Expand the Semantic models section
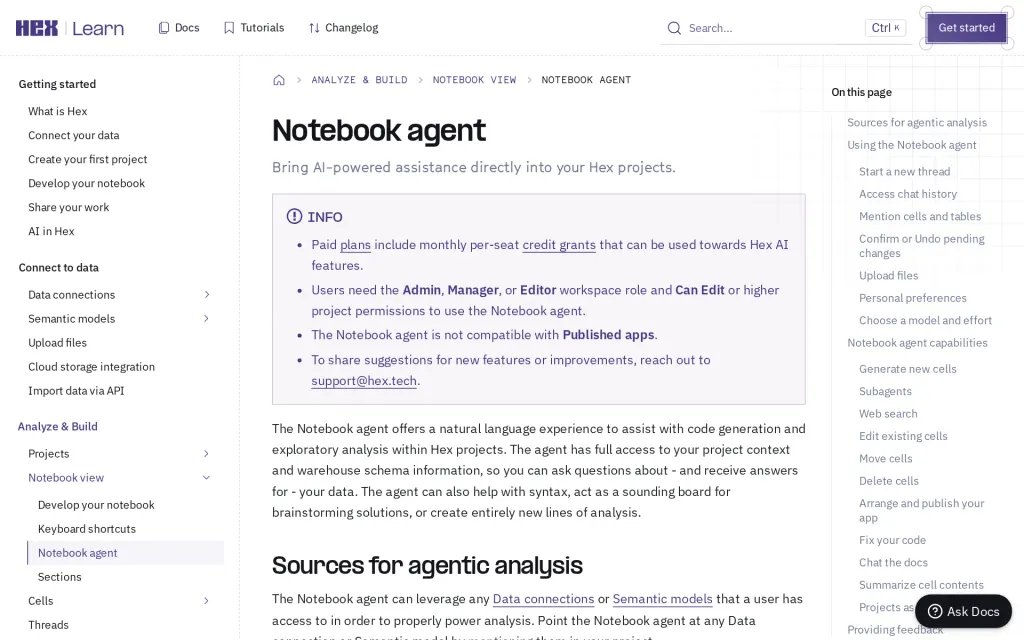The height and width of the screenshot is (640, 1024). [206, 319]
